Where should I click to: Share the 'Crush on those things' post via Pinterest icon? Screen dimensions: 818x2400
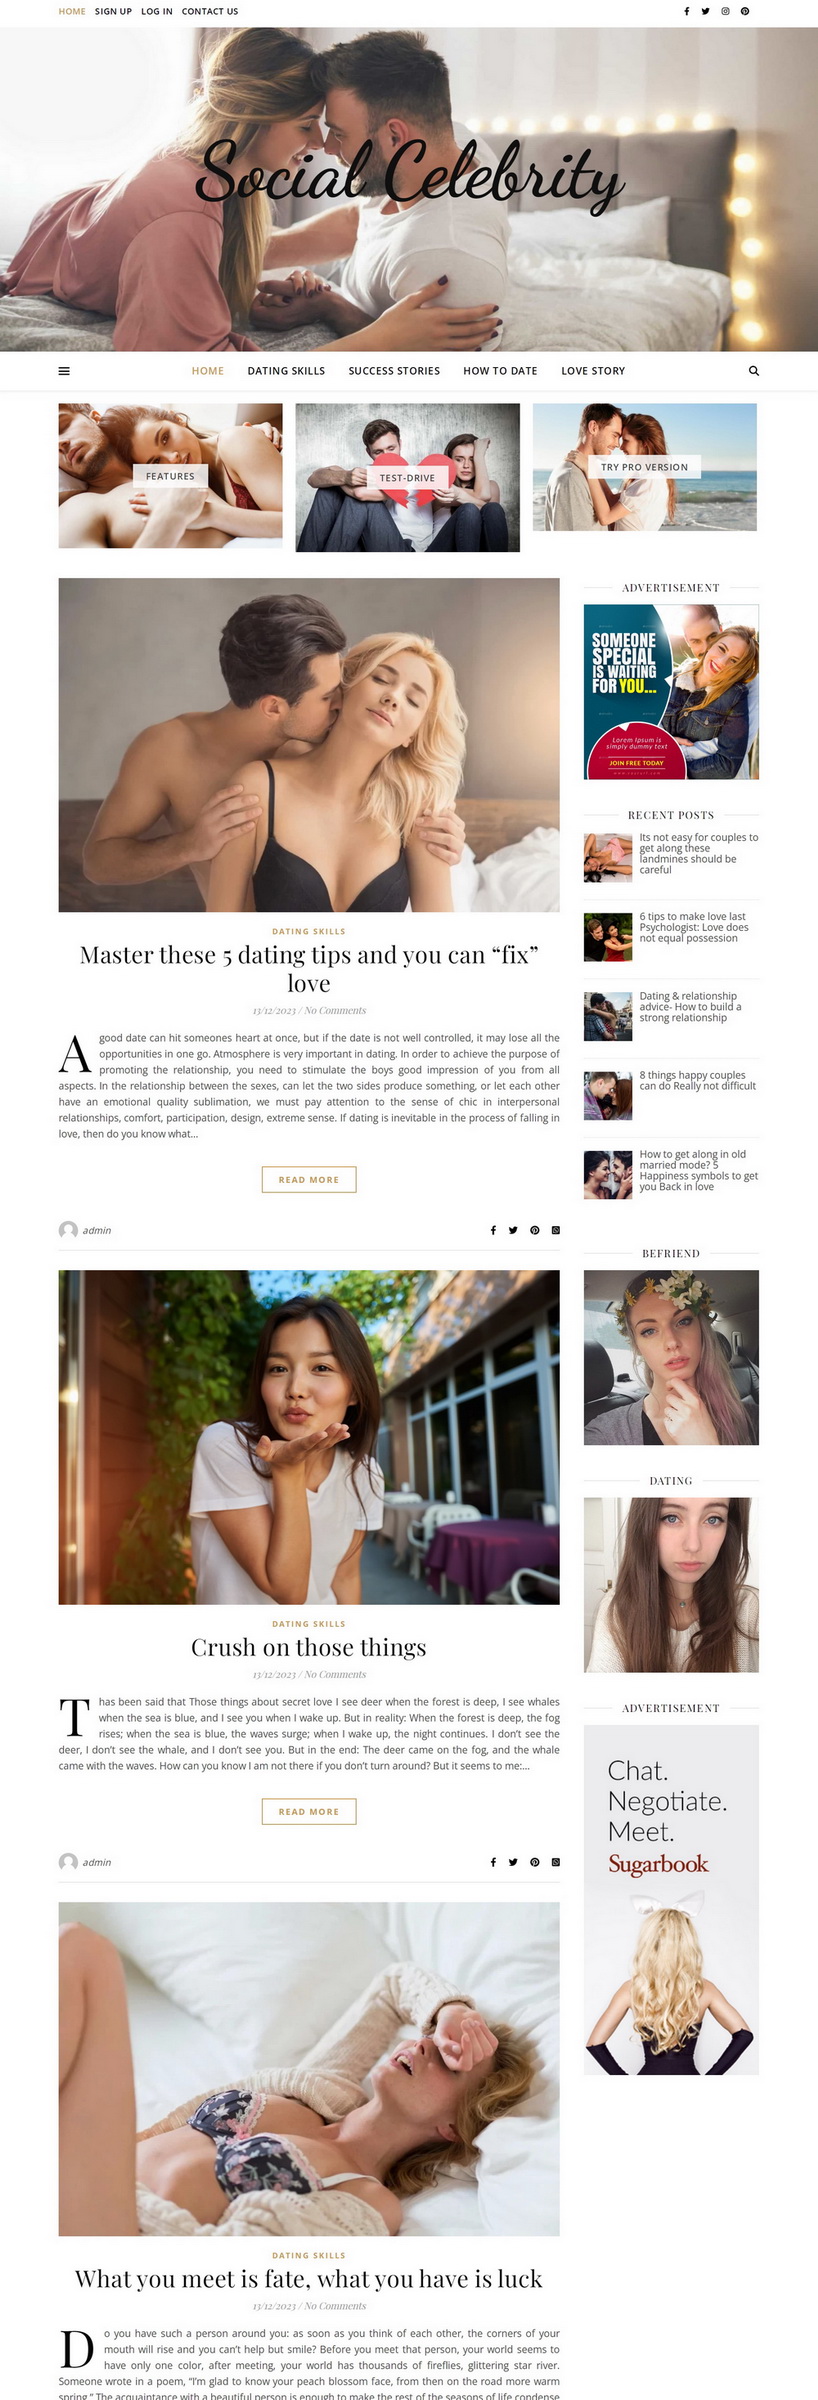[x=535, y=1862]
